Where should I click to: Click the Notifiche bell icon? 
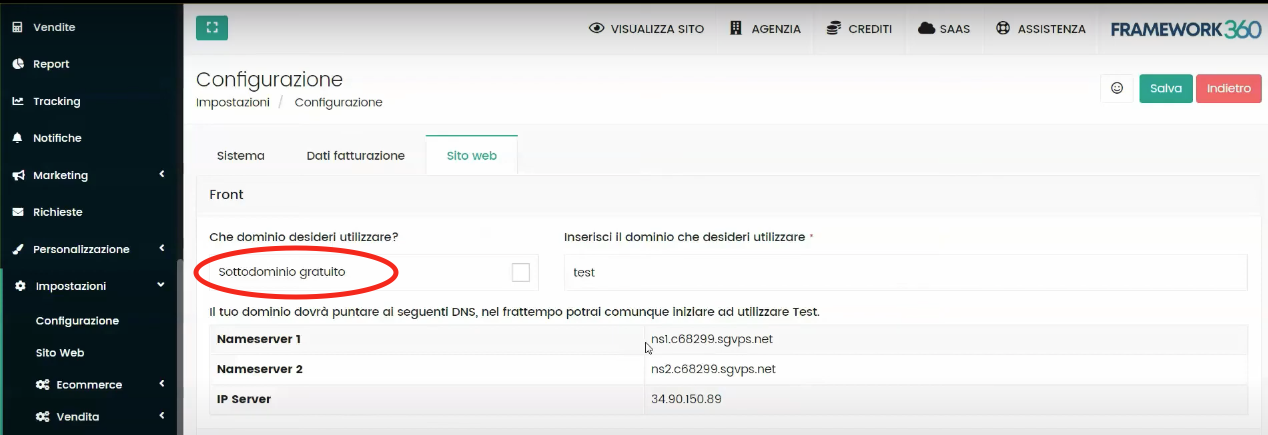pos(18,138)
